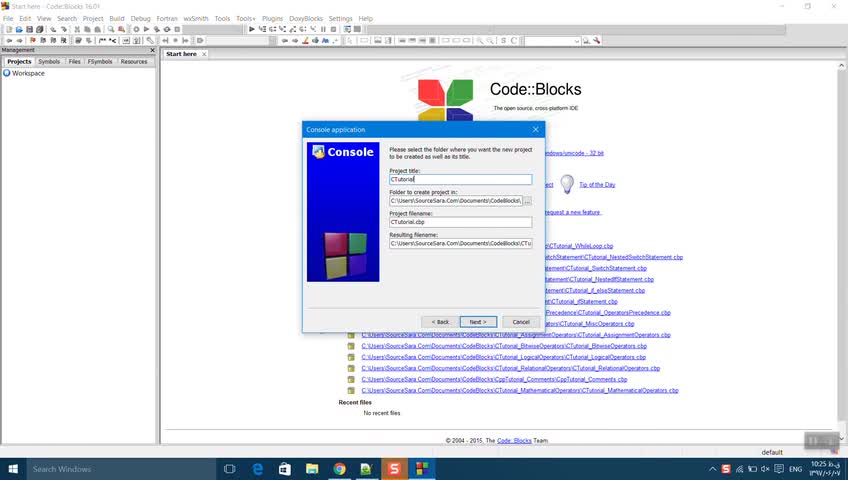The height and width of the screenshot is (480, 848).
Task: Click the Replace toolbar icon
Action: click(121, 29)
